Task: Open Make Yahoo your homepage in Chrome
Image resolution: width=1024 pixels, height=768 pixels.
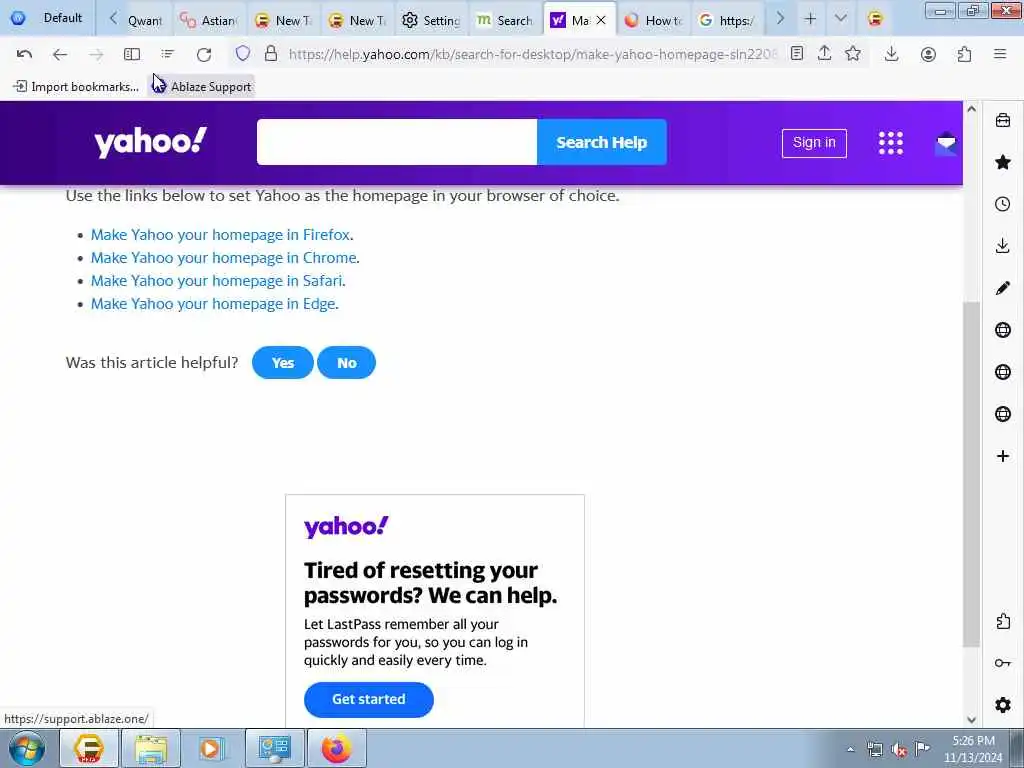Action: coord(224,257)
